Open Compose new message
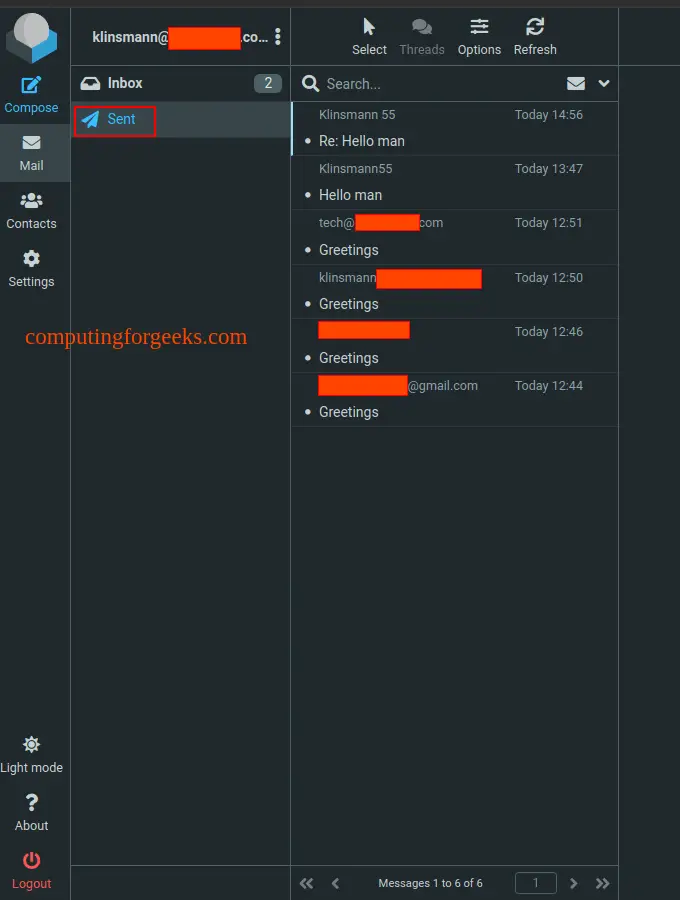 pyautogui.click(x=31, y=95)
